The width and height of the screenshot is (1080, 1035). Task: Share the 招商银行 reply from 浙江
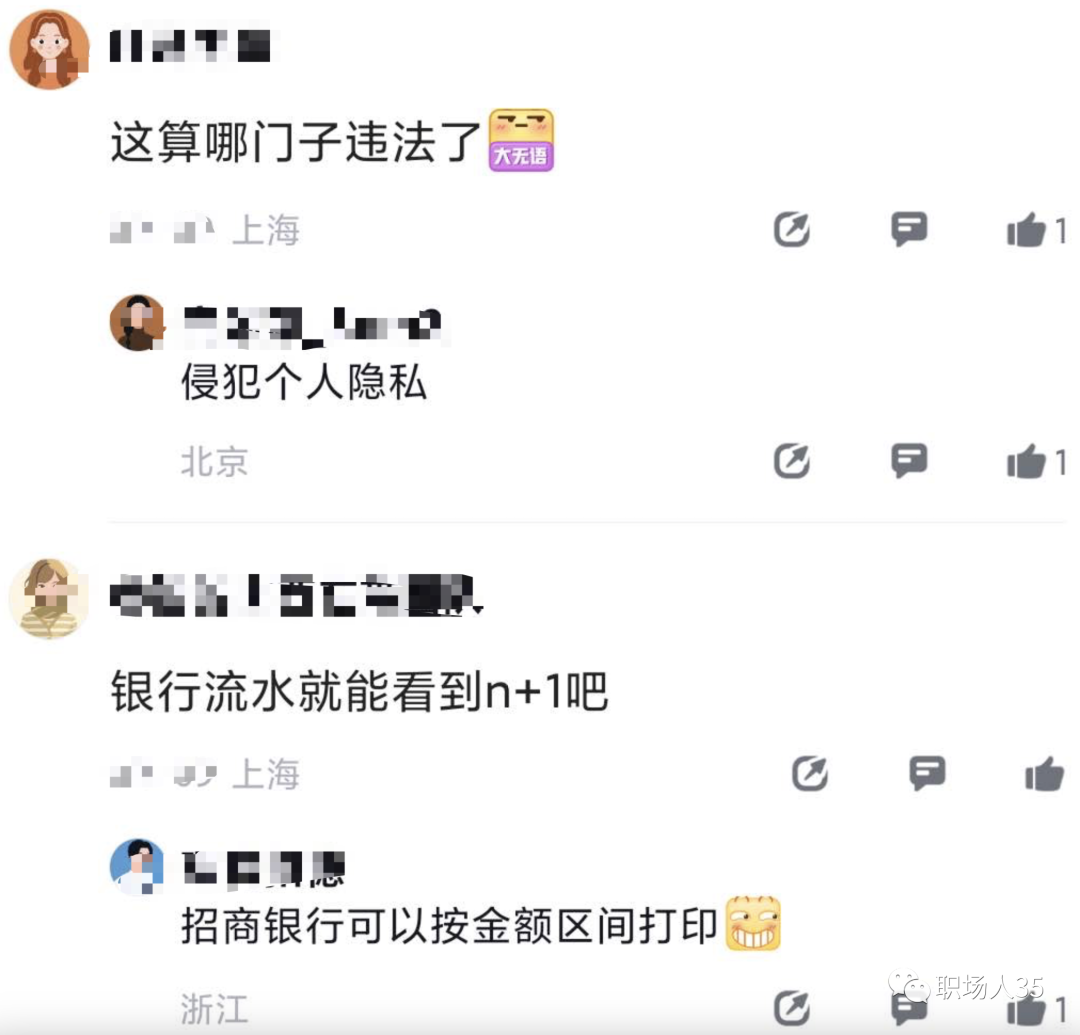pyautogui.click(x=791, y=1009)
